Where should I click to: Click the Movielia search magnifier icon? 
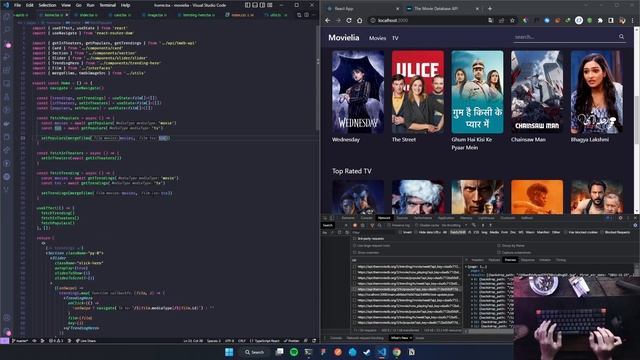pos(621,37)
